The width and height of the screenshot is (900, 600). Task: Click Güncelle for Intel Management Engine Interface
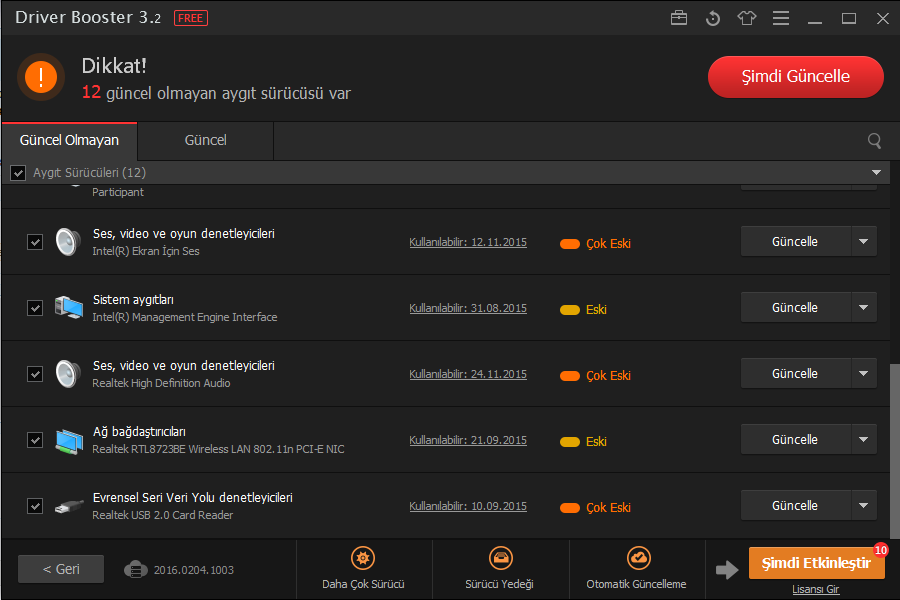point(796,307)
